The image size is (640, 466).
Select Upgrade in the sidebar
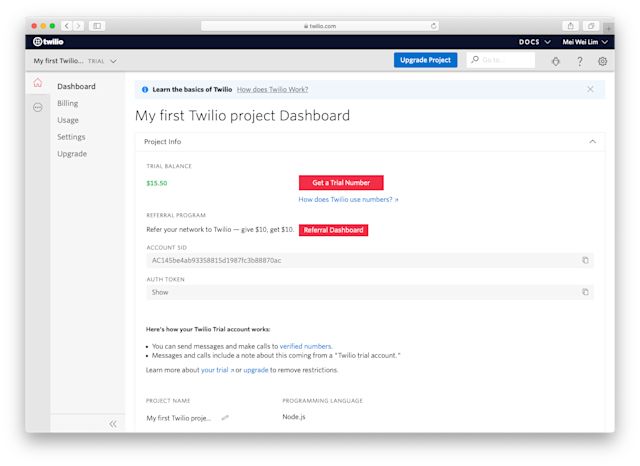pos(72,154)
